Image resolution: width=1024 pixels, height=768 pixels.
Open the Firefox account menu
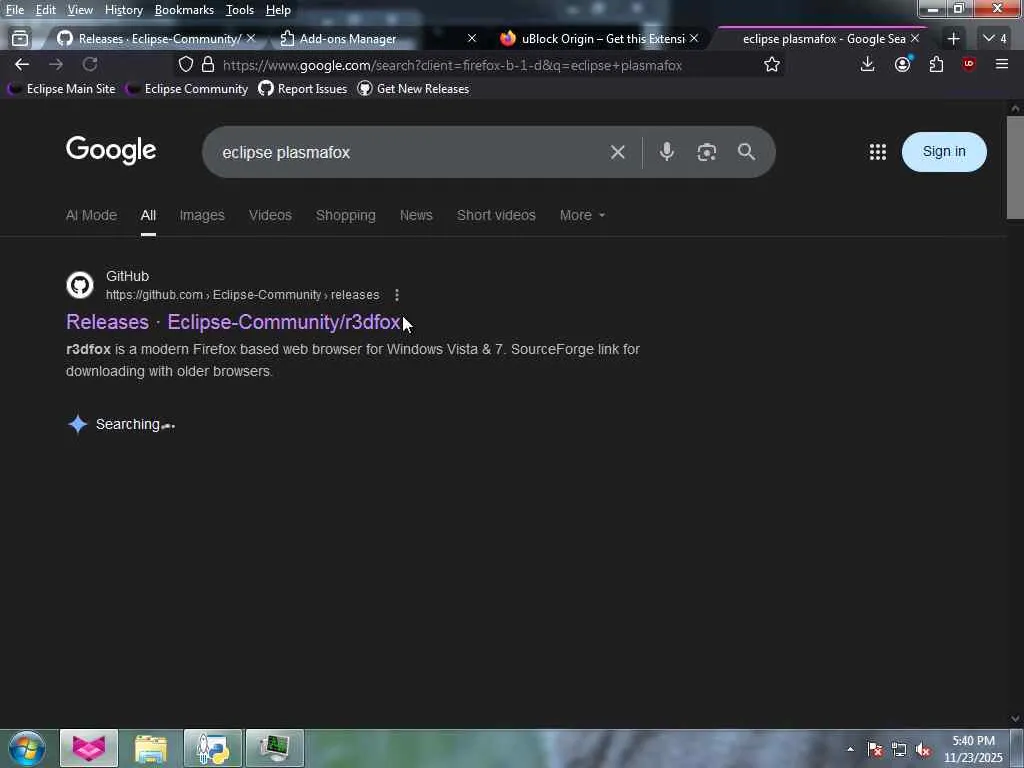[x=903, y=64]
